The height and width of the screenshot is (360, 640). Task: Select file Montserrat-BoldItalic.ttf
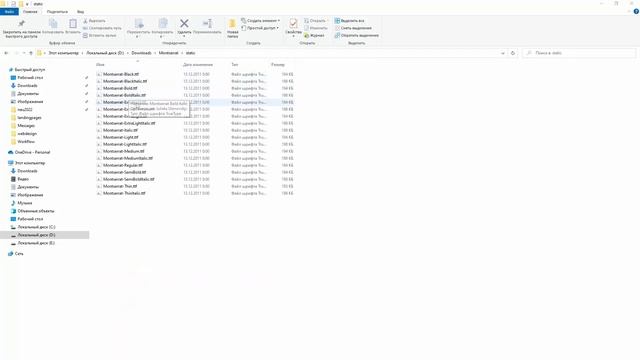(x=124, y=95)
